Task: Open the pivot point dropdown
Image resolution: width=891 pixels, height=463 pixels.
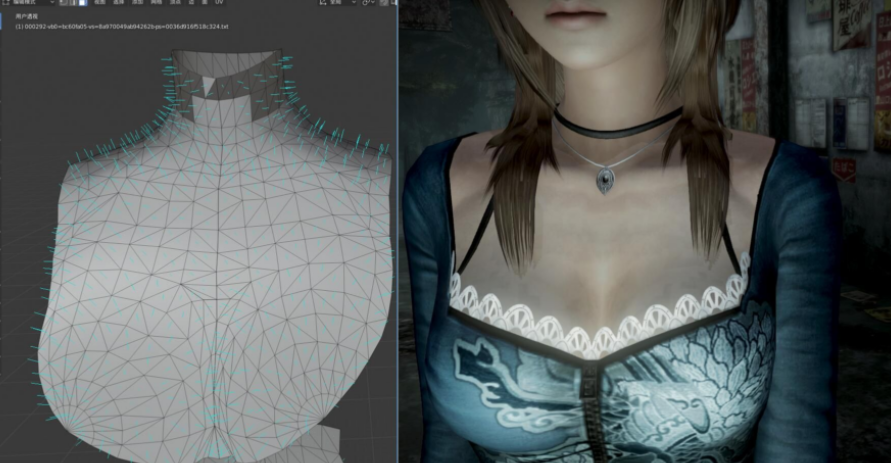Action: coord(369,2)
